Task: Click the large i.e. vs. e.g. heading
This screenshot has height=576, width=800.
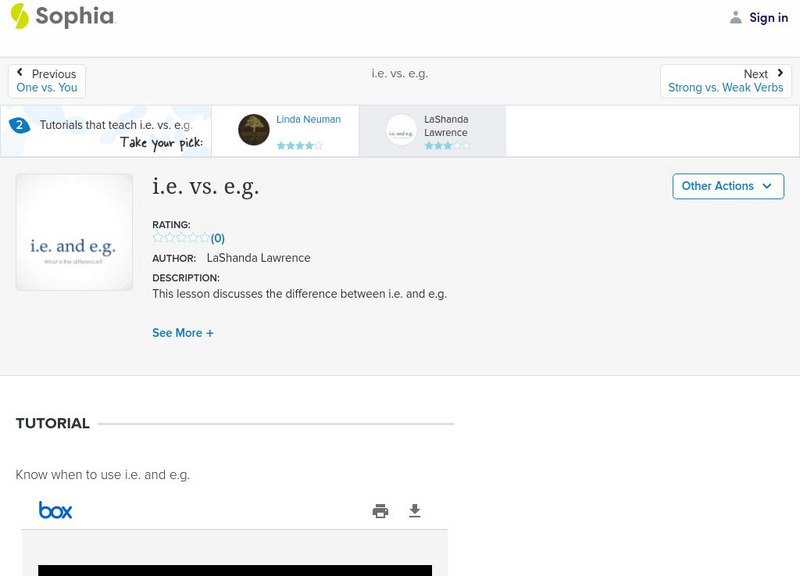Action: 206,186
